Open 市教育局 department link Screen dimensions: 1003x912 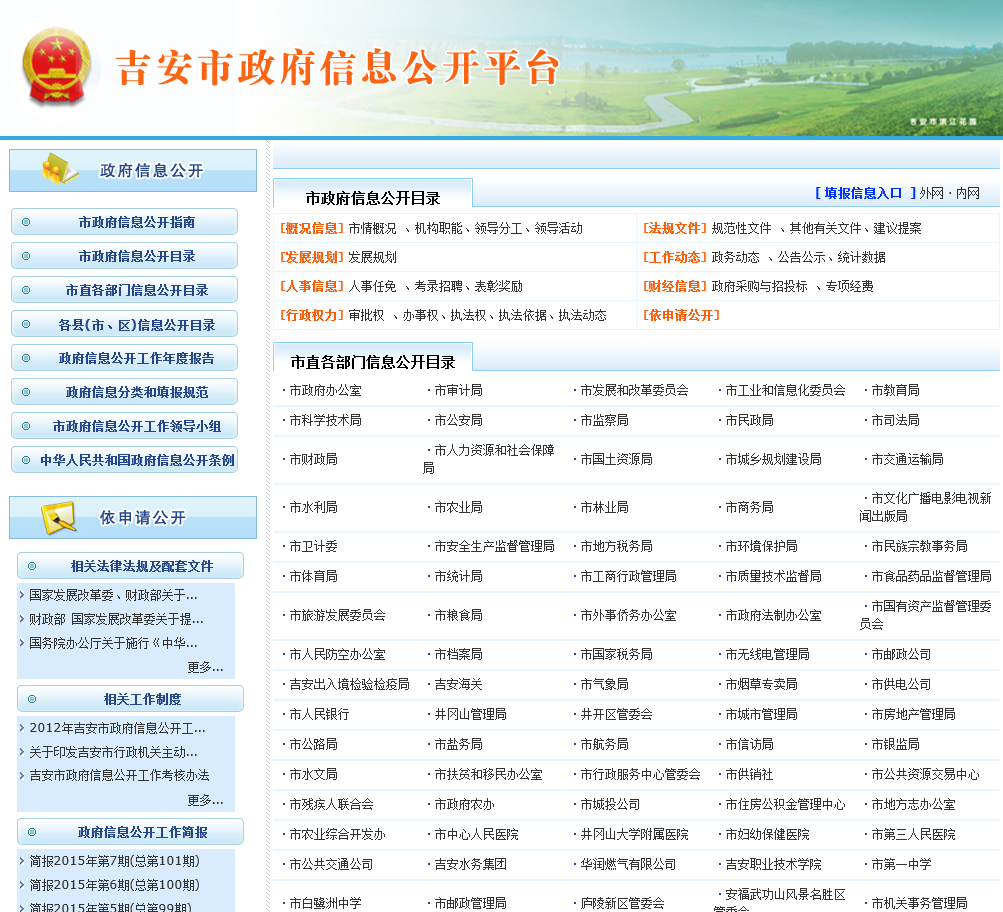896,390
